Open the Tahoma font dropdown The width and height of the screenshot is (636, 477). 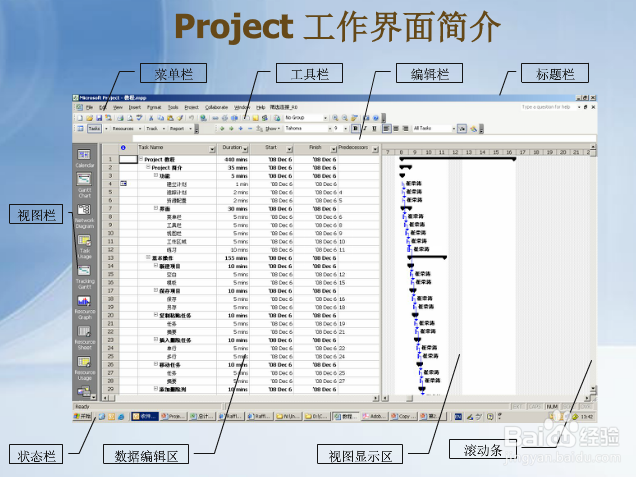[x=330, y=129]
